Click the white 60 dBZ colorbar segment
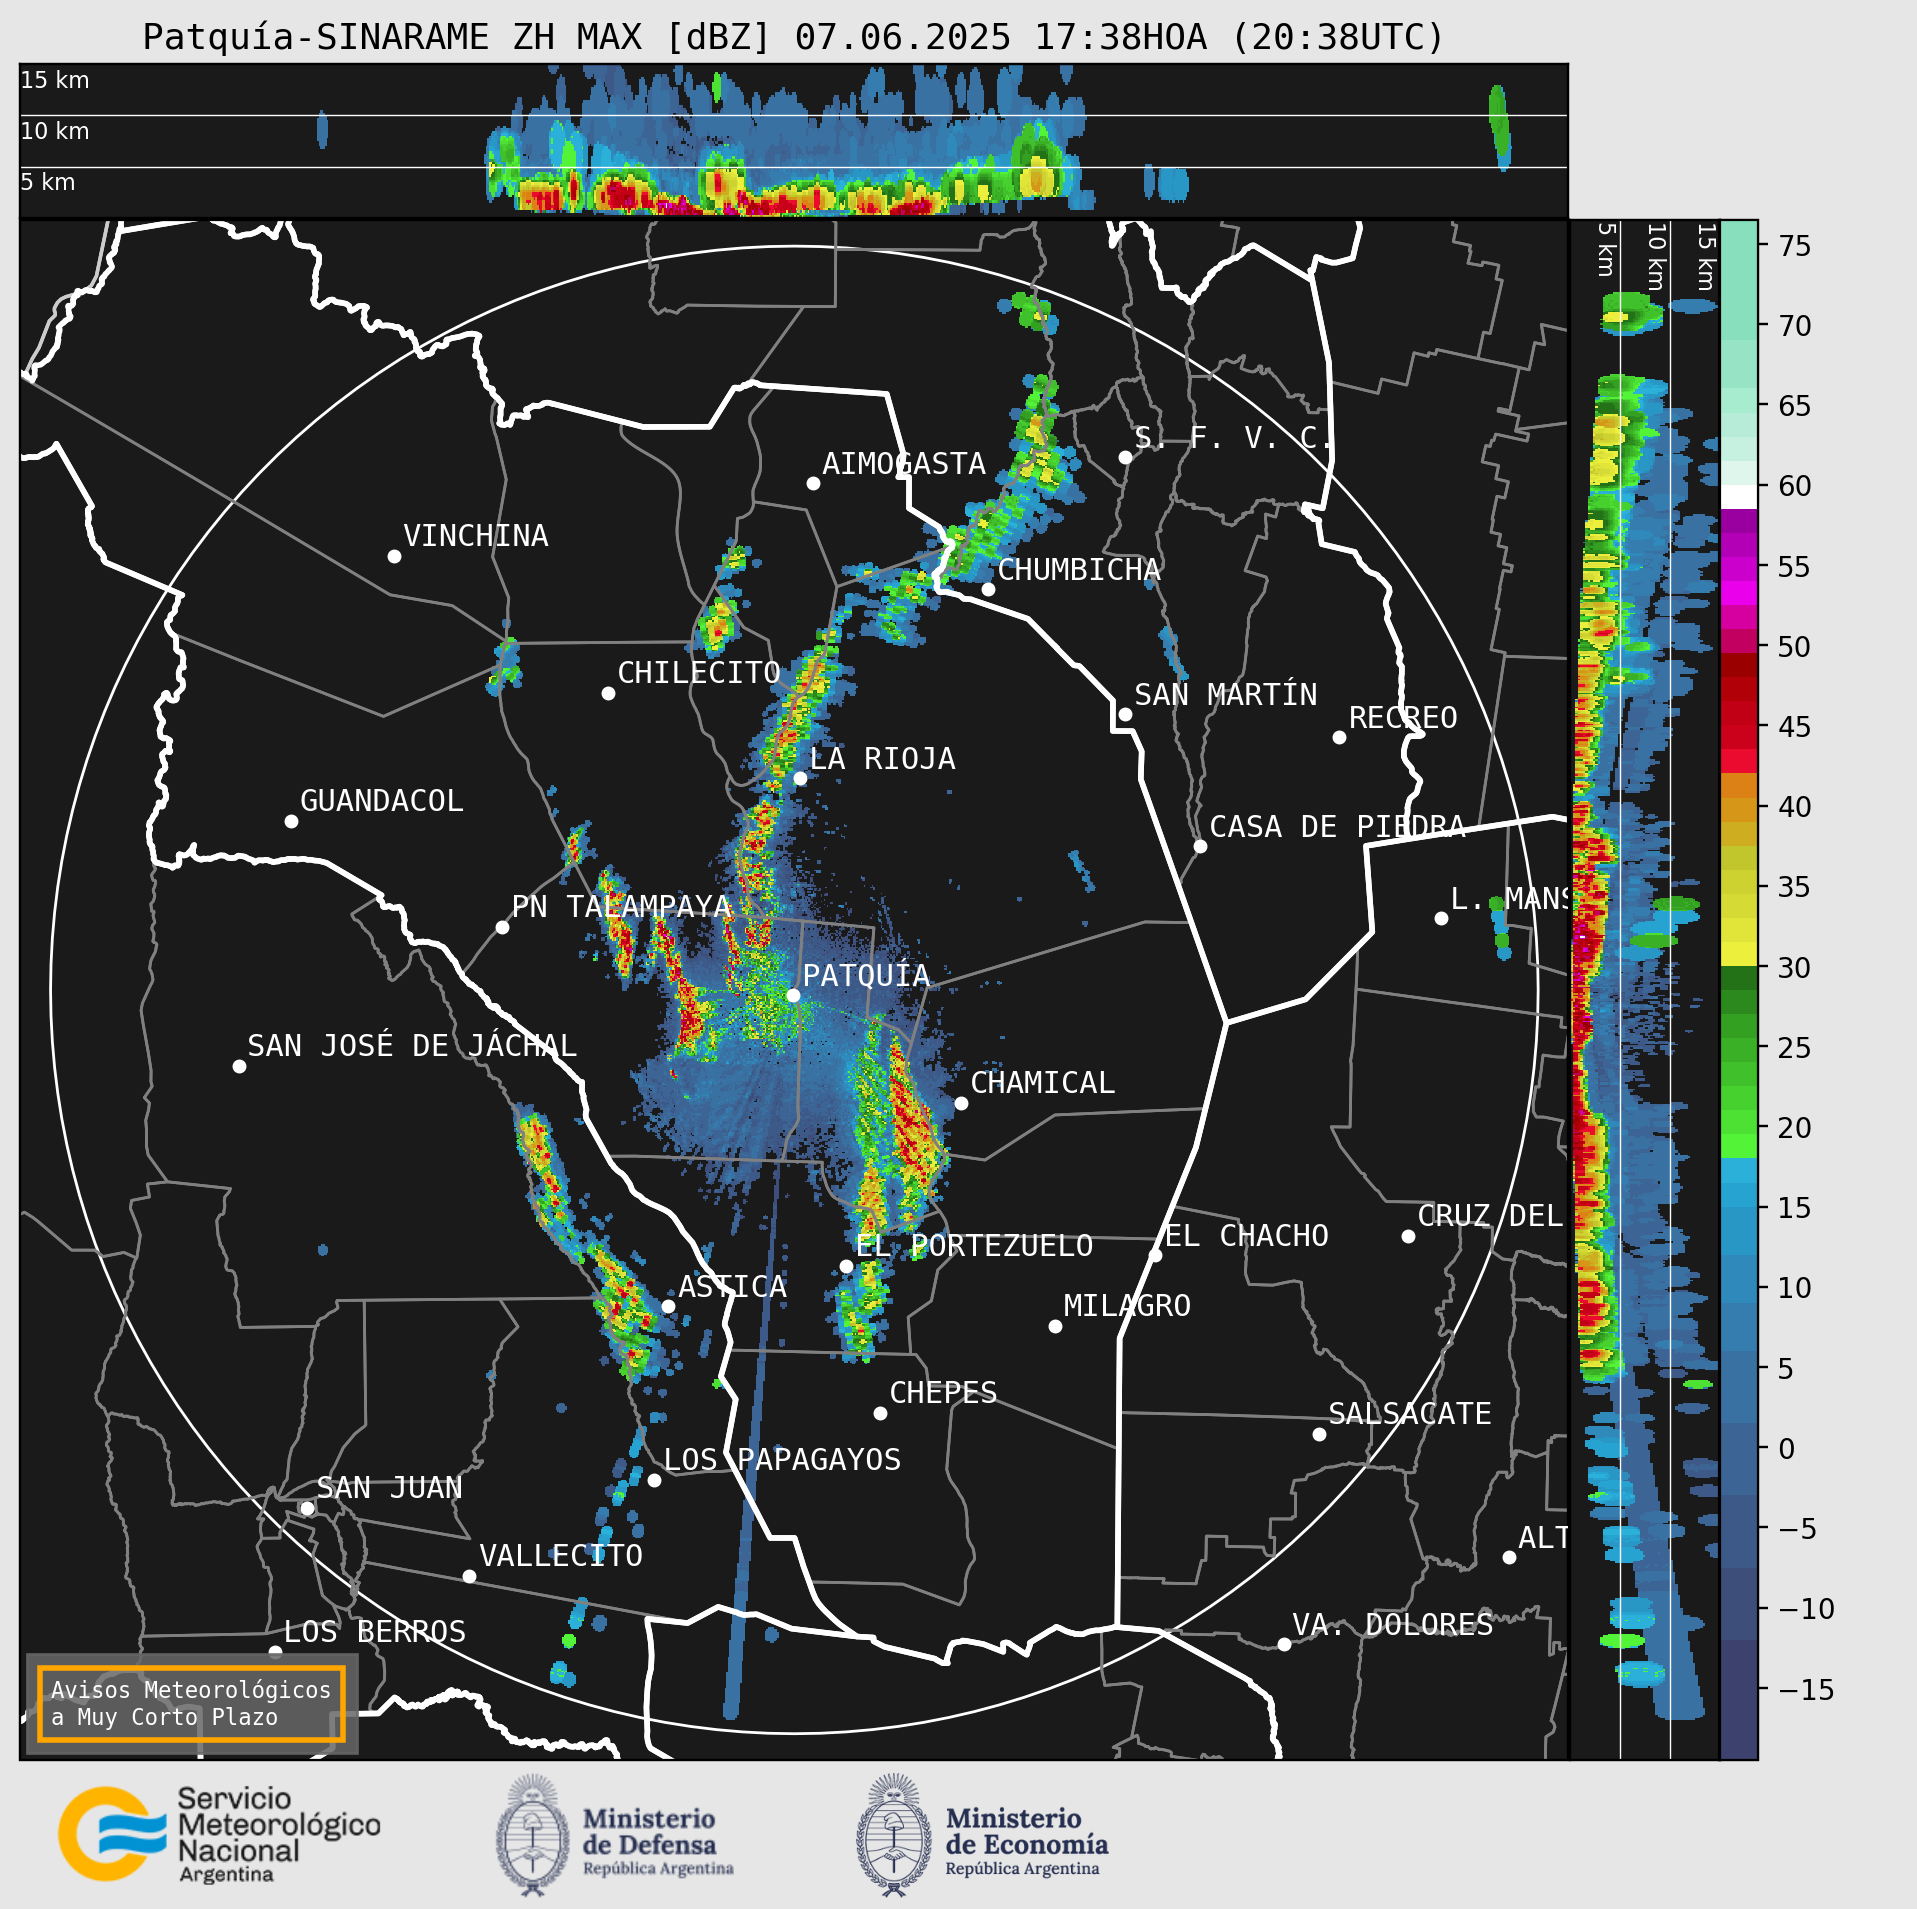Image resolution: width=1917 pixels, height=1909 pixels. coord(1738,497)
